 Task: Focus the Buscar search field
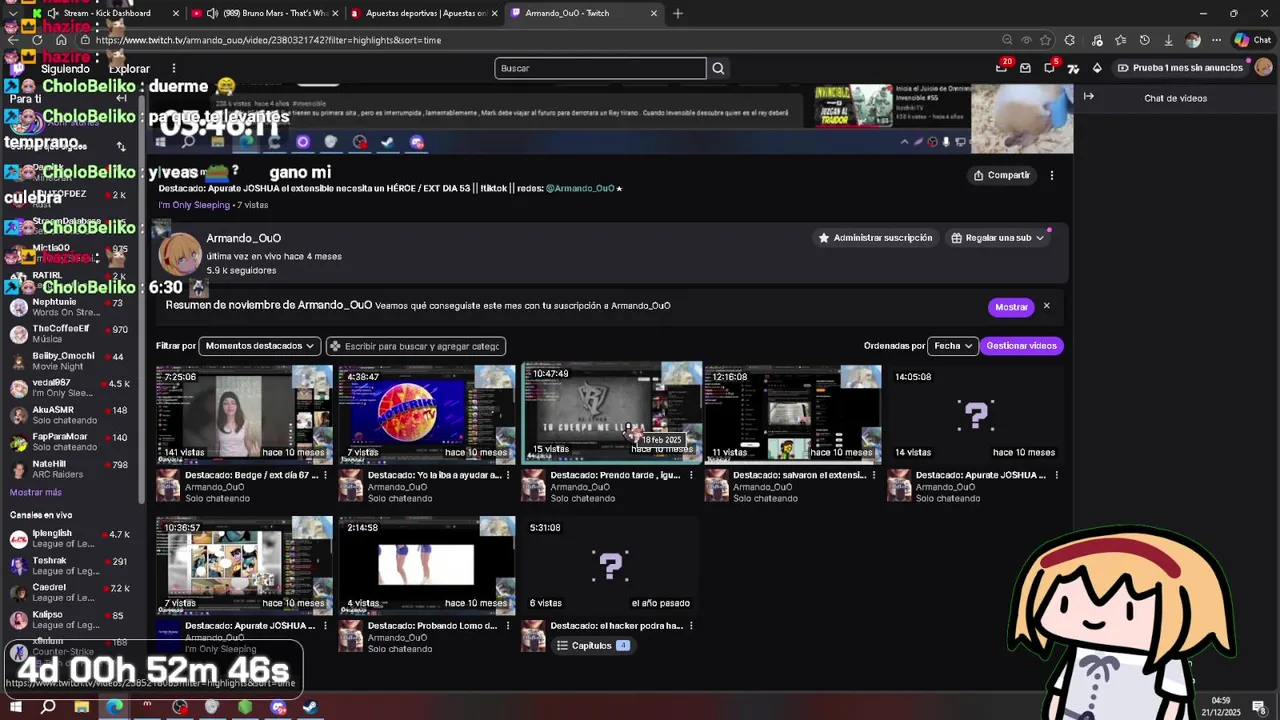(x=600, y=68)
